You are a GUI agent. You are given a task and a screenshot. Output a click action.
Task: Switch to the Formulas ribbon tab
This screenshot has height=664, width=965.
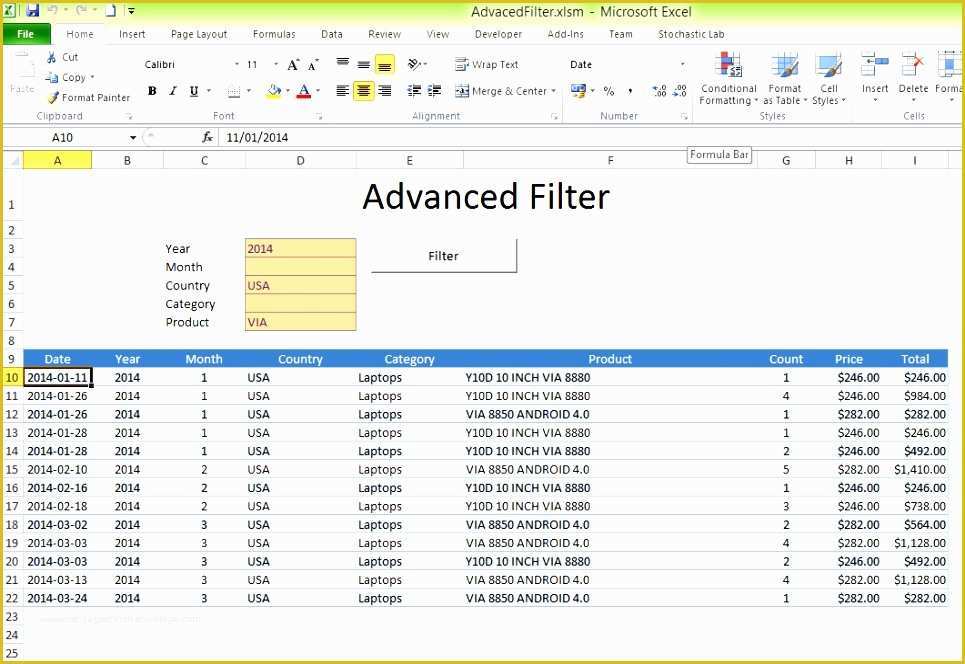click(x=273, y=33)
